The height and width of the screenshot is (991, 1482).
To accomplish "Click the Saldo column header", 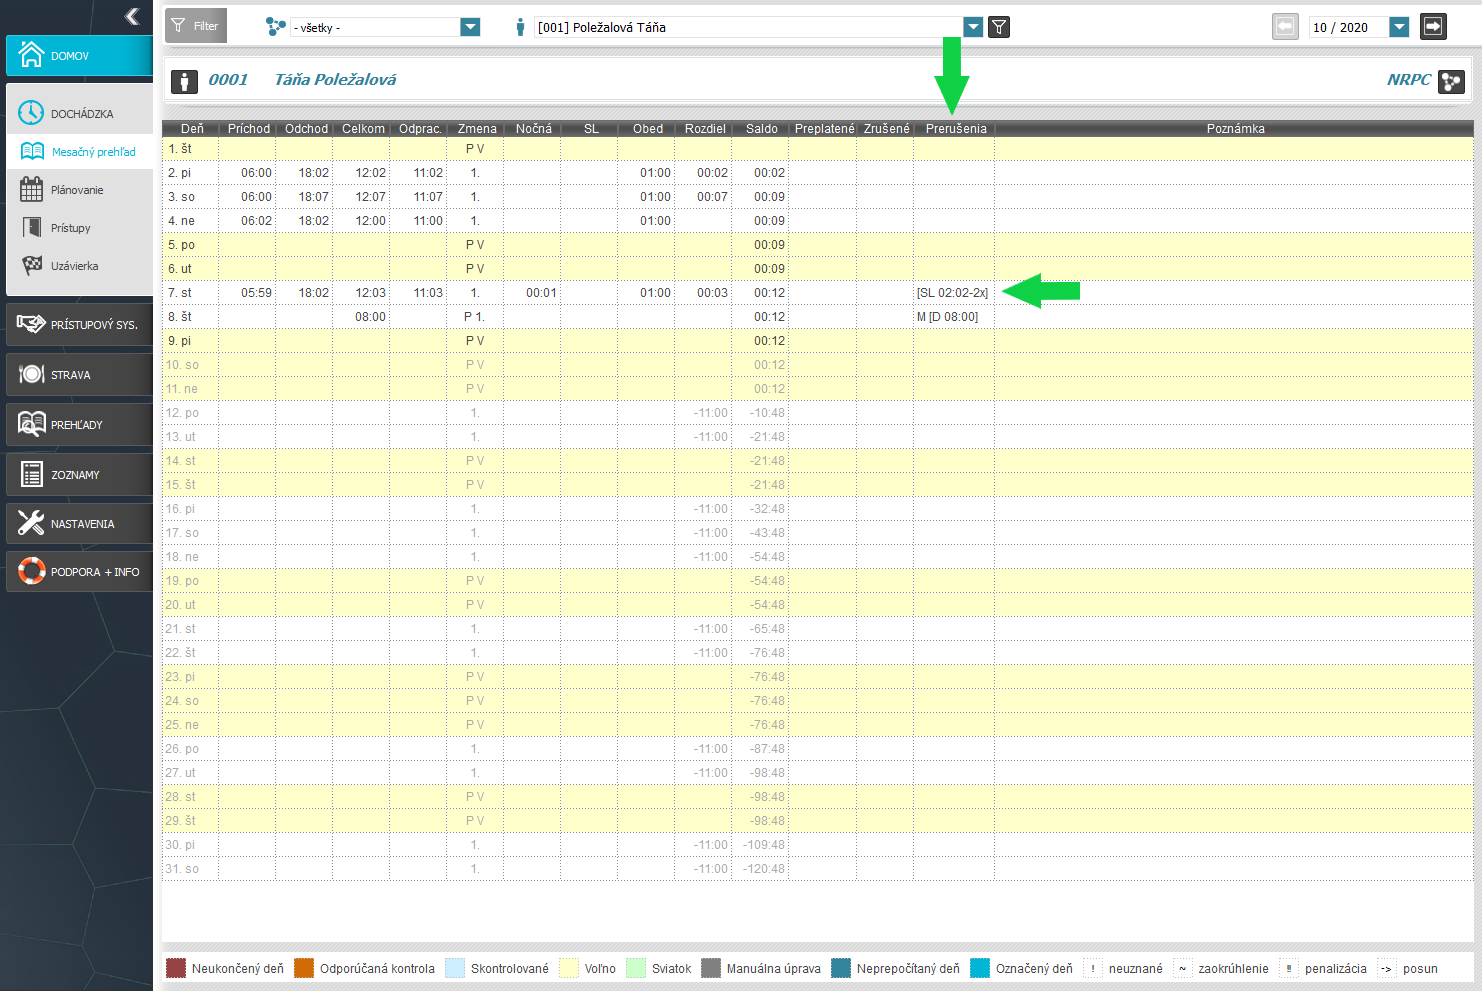I will (761, 129).
